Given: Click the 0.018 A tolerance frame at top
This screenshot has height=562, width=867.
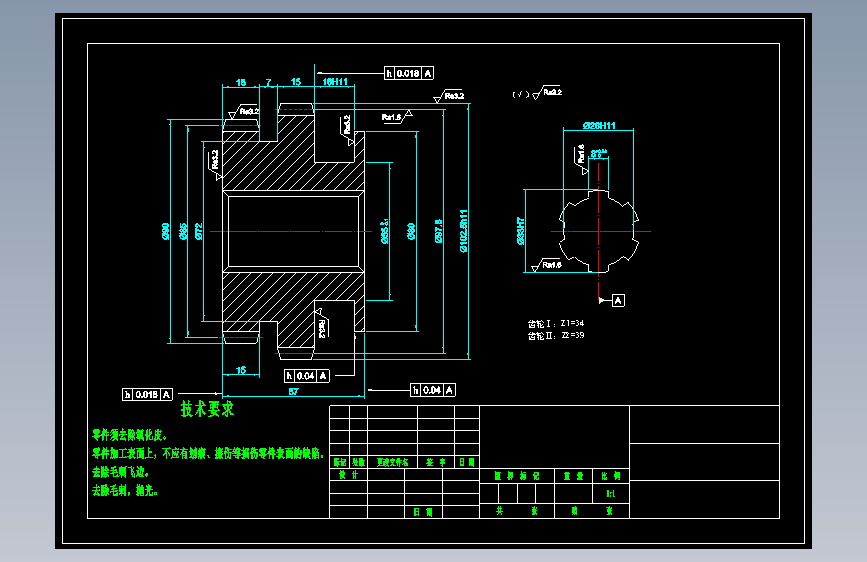Looking at the screenshot, I should pyautogui.click(x=409, y=73).
